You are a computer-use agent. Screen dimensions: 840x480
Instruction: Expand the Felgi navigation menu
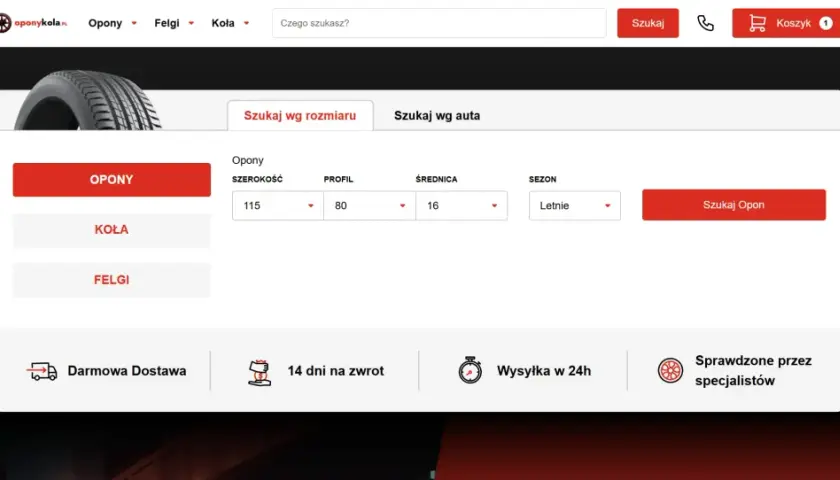[x=174, y=23]
